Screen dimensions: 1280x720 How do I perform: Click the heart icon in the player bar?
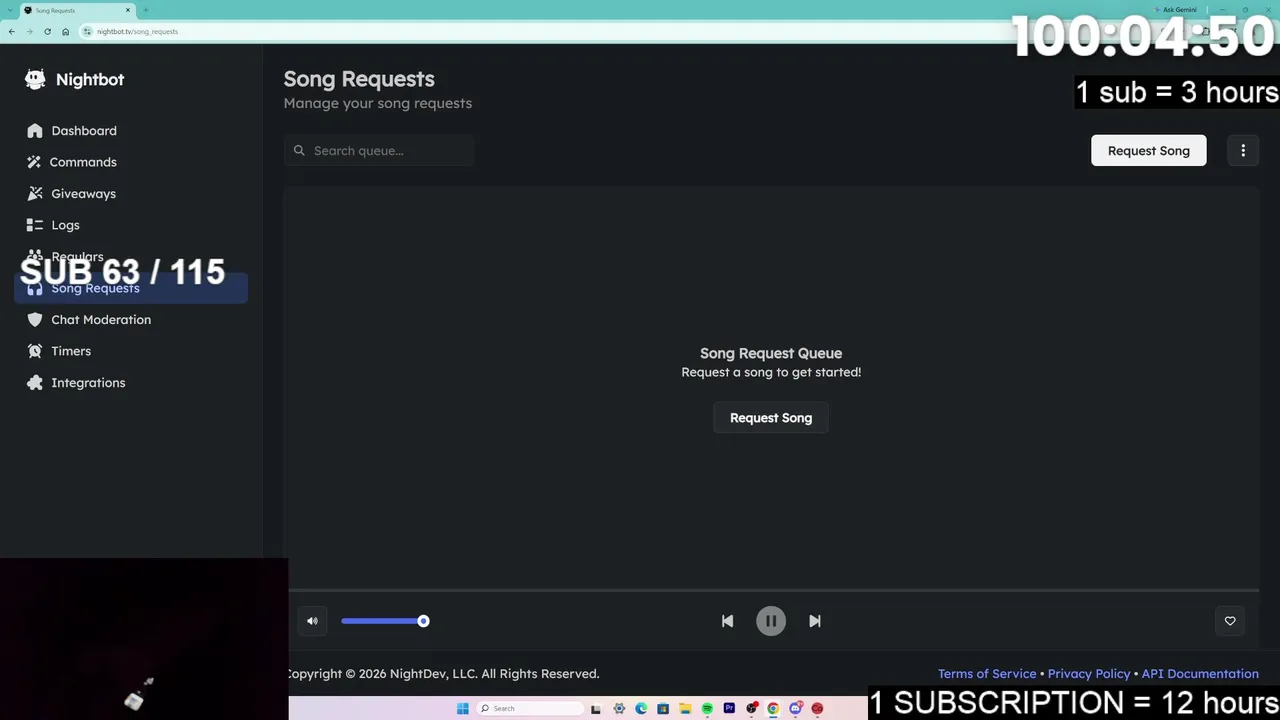(x=1230, y=621)
